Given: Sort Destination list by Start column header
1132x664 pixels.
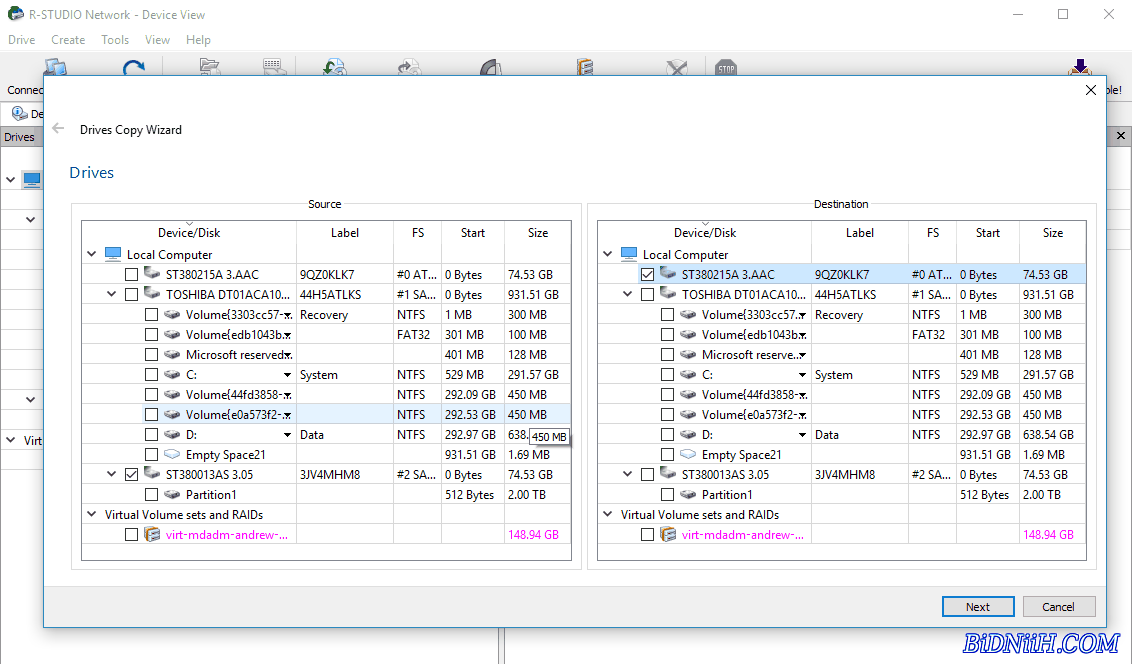Looking at the screenshot, I should pyautogui.click(x=988, y=232).
